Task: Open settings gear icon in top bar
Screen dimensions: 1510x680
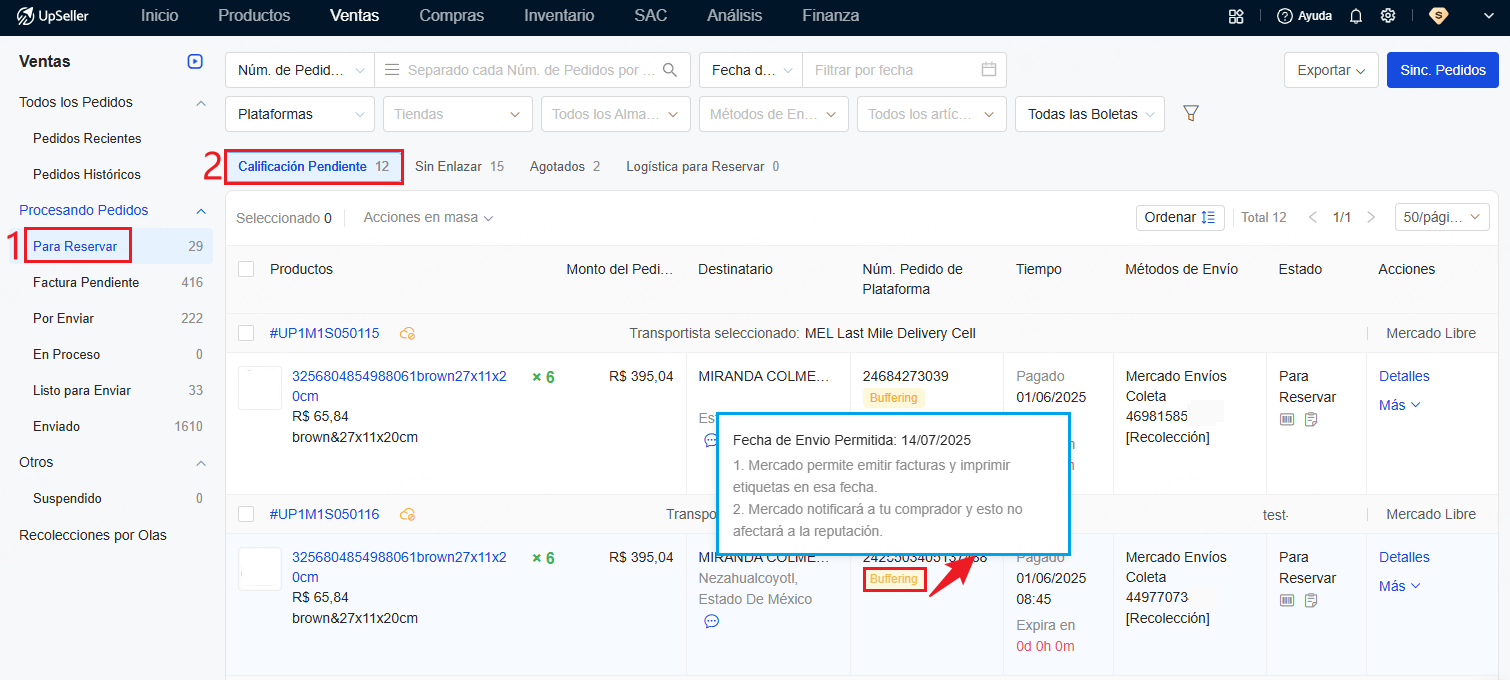Action: (x=1388, y=16)
